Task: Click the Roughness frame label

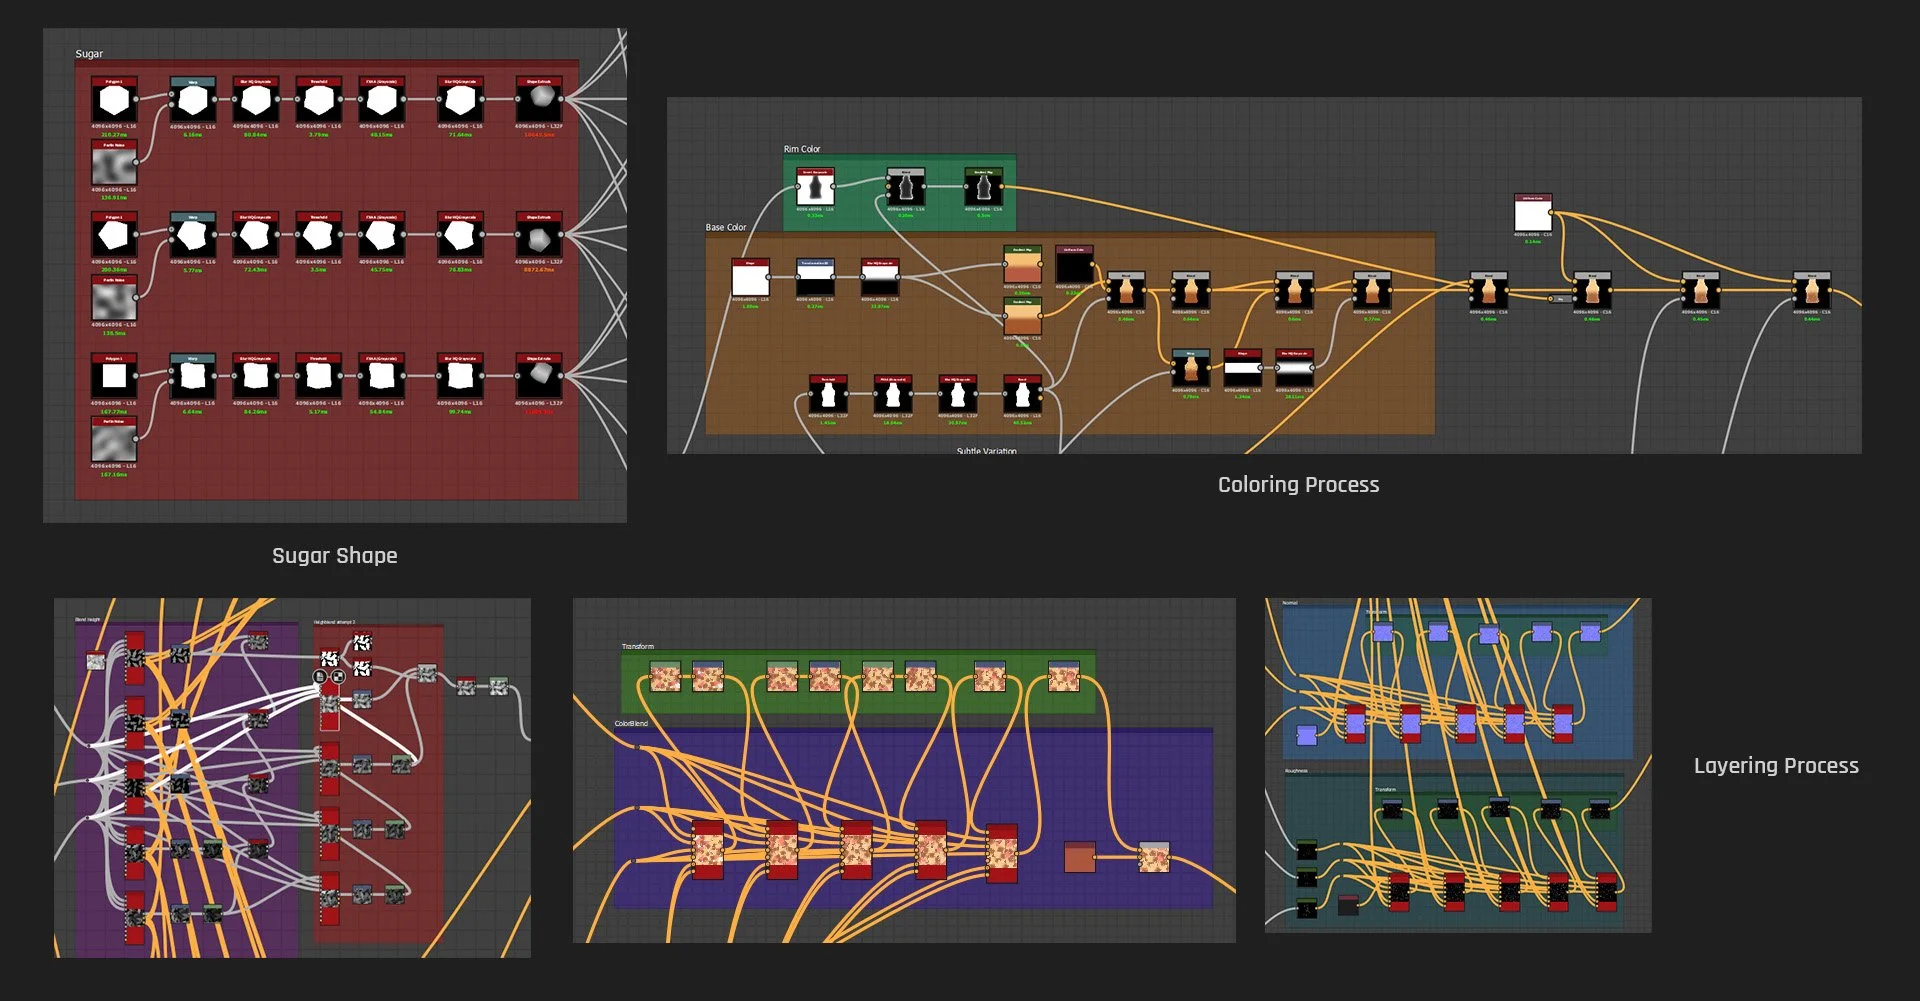Action: [x=1296, y=771]
